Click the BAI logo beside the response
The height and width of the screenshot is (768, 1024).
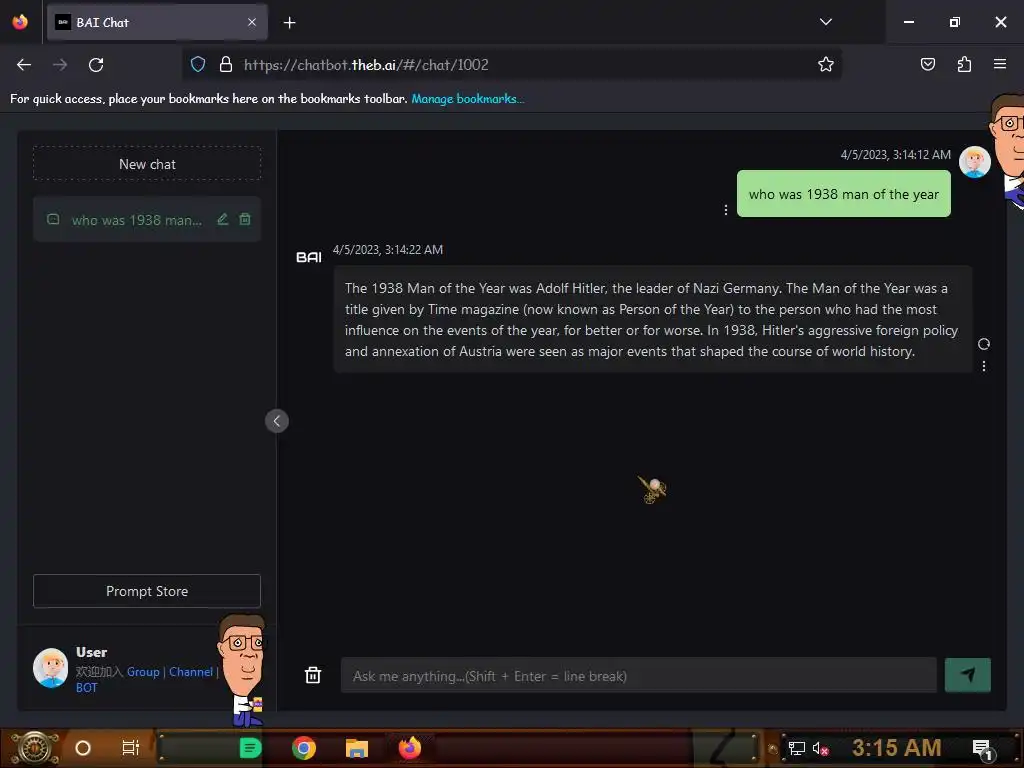(x=309, y=257)
